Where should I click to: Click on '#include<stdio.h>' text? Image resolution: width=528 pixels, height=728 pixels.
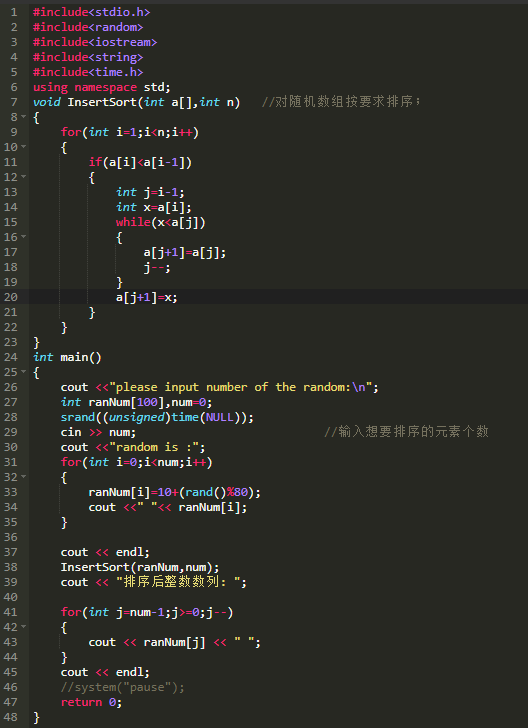(91, 12)
